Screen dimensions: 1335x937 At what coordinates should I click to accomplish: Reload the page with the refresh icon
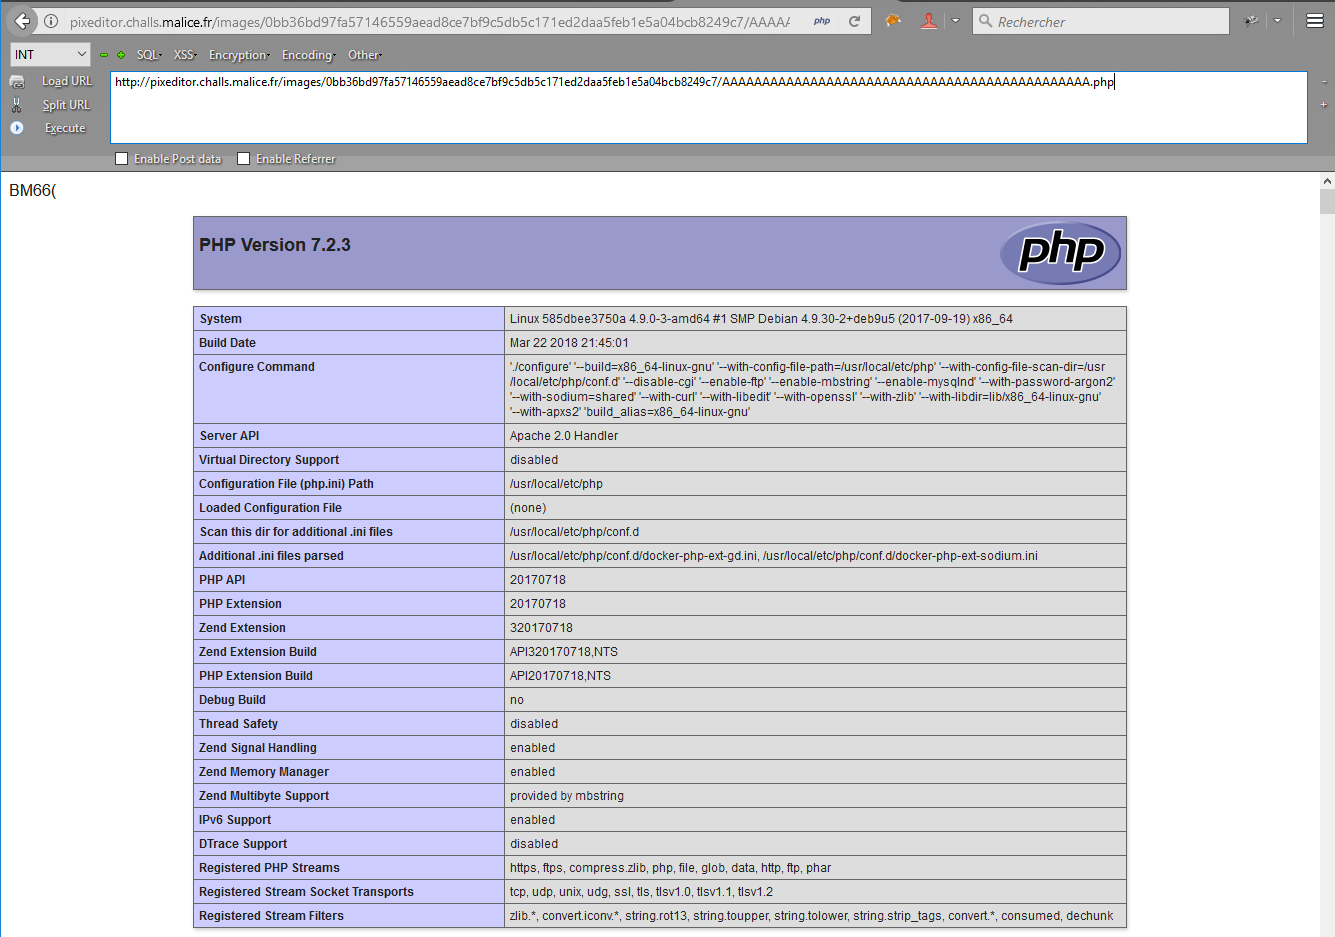[855, 21]
